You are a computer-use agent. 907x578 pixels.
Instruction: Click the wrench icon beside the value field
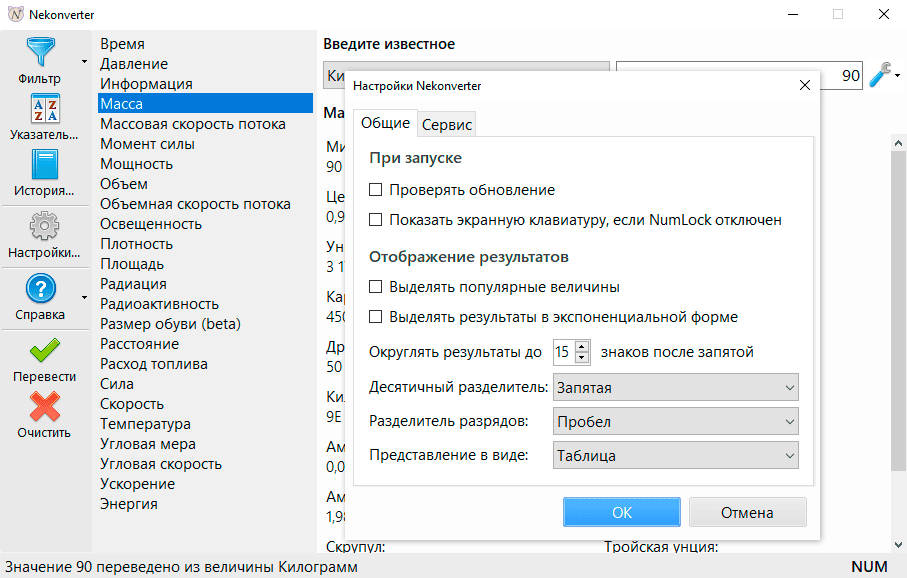(880, 75)
